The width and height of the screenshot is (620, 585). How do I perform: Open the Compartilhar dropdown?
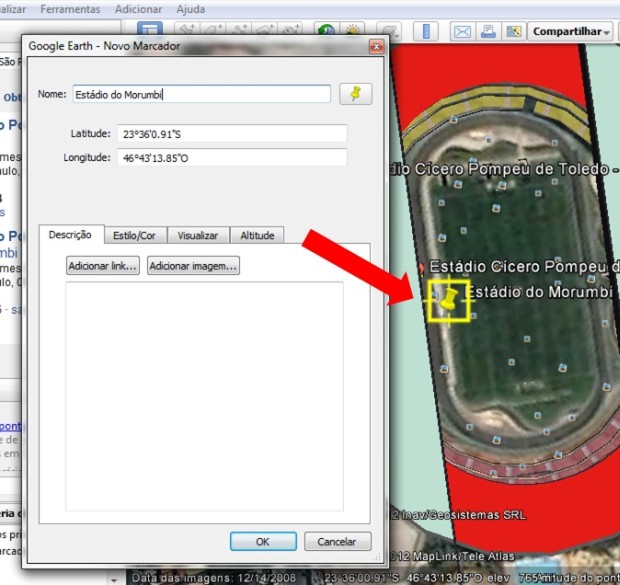coord(570,31)
